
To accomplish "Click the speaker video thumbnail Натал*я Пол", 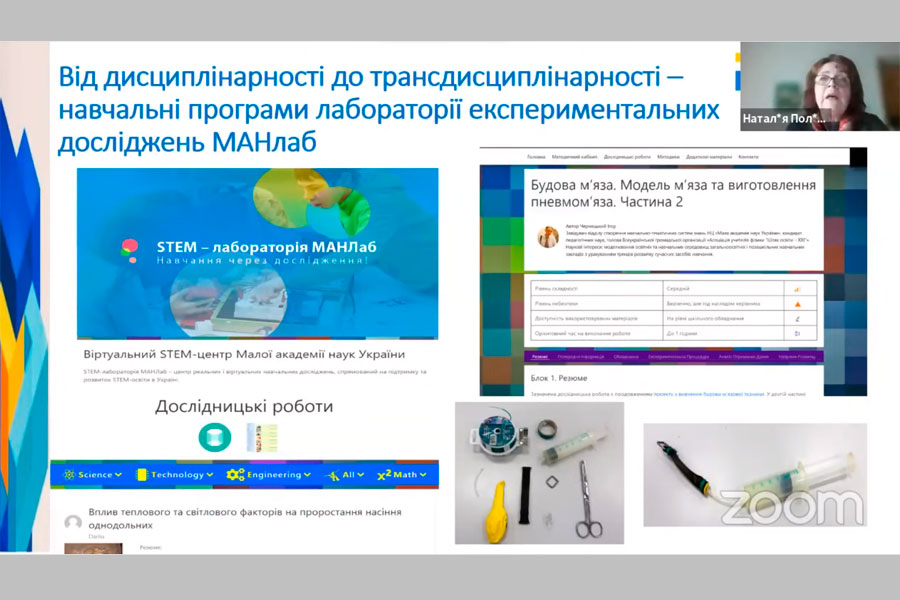I will [820, 86].
